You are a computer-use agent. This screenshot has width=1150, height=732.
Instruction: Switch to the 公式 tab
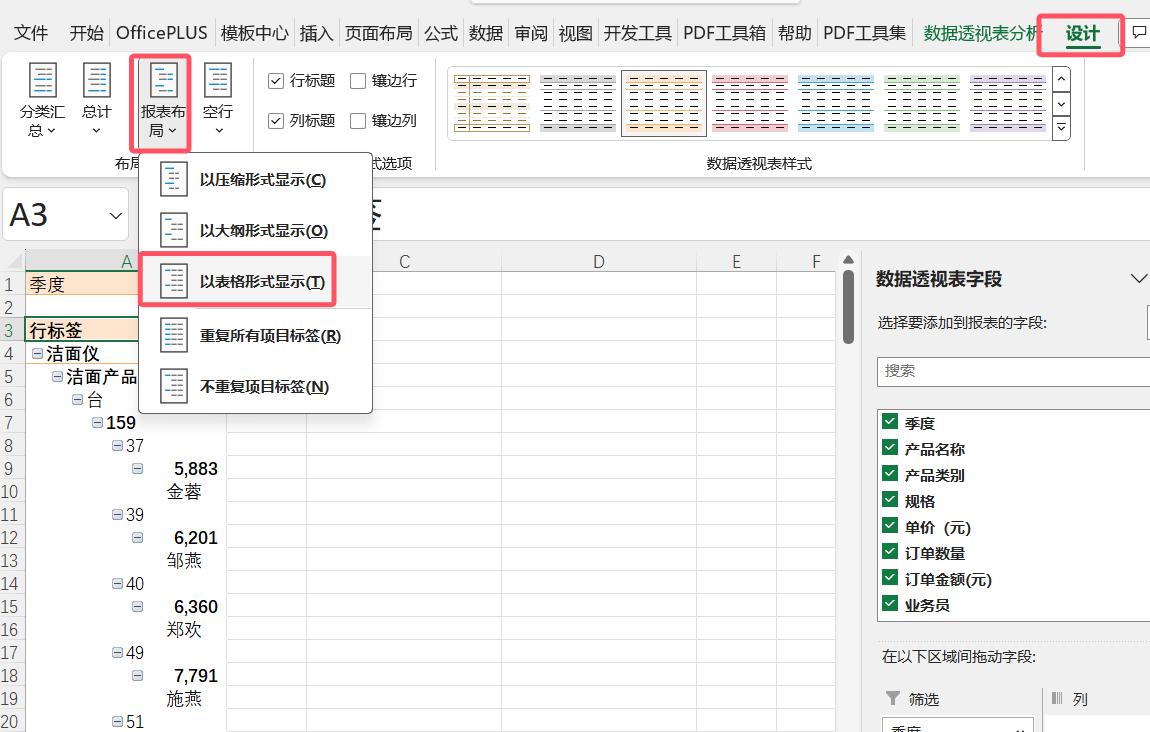(441, 33)
